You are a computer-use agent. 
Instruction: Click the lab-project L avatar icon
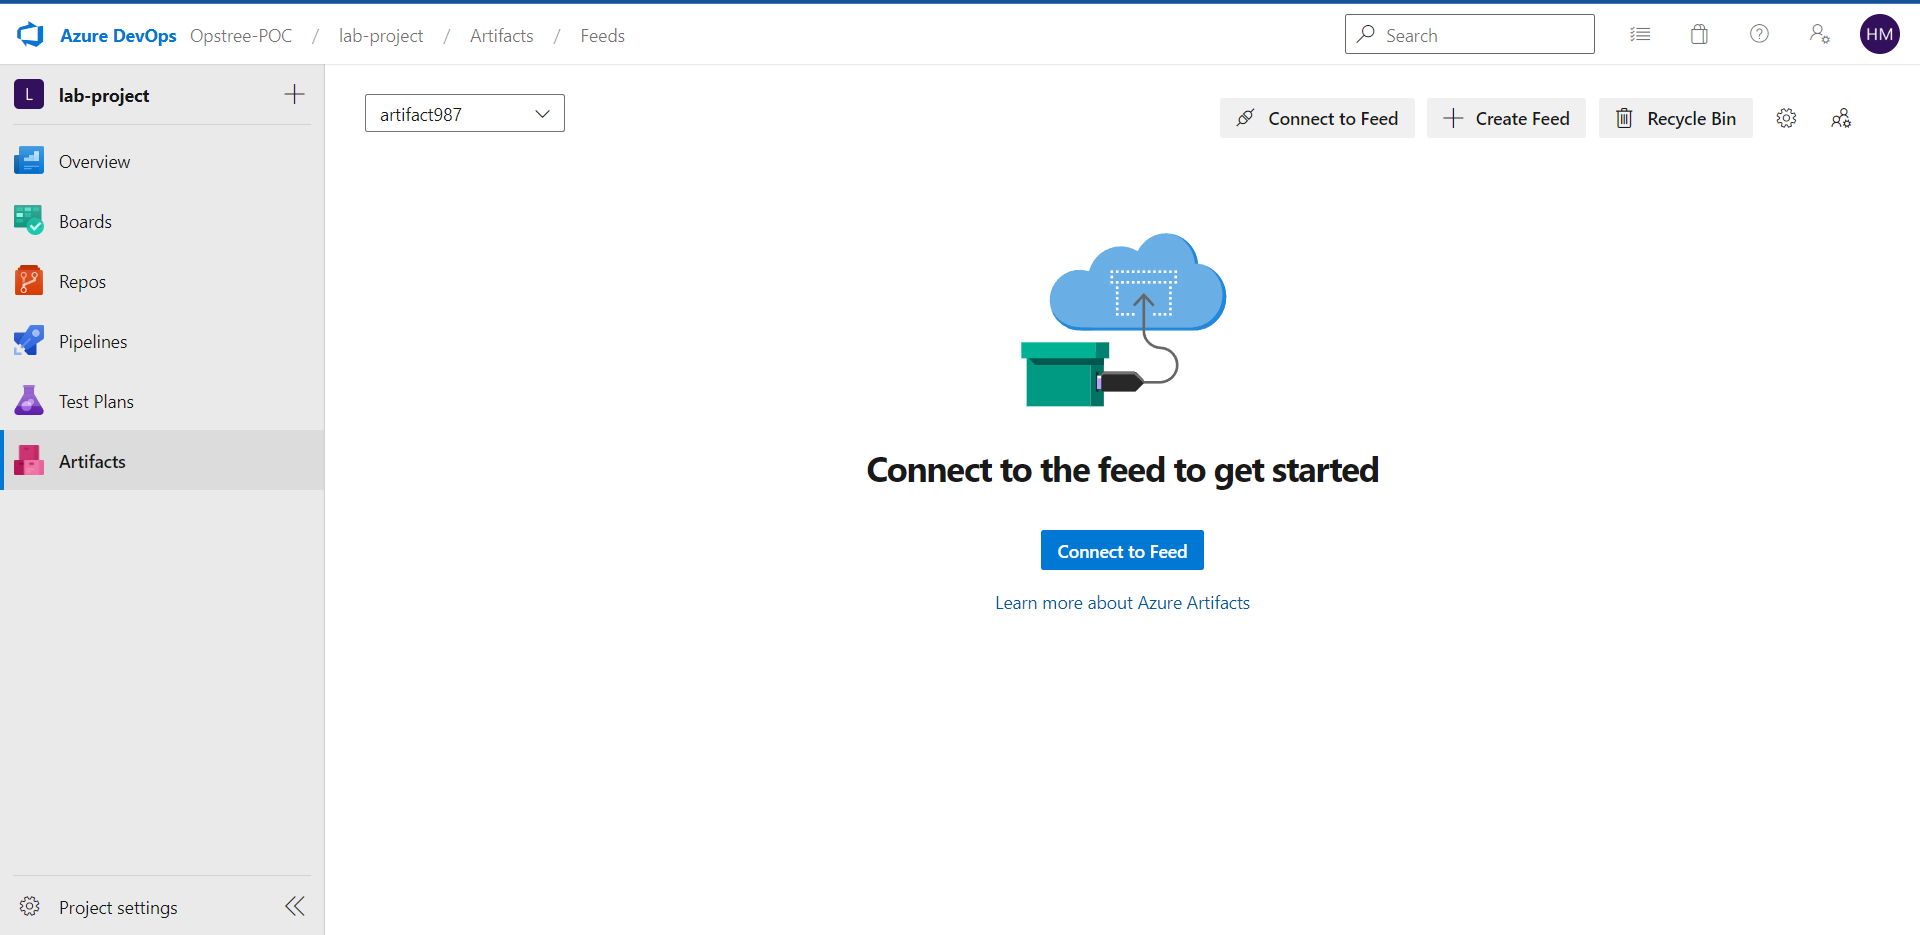coord(29,95)
